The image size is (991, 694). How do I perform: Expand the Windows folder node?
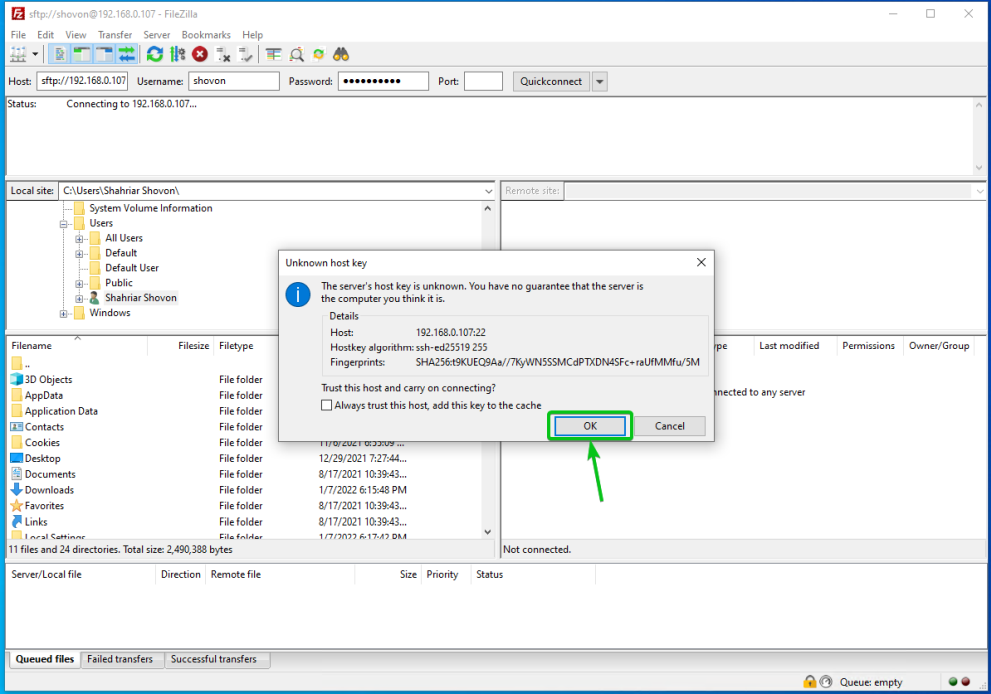(x=63, y=314)
